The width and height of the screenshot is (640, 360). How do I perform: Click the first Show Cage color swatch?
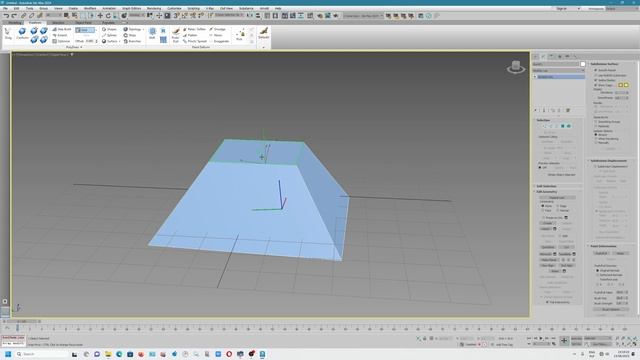pyautogui.click(x=620, y=85)
